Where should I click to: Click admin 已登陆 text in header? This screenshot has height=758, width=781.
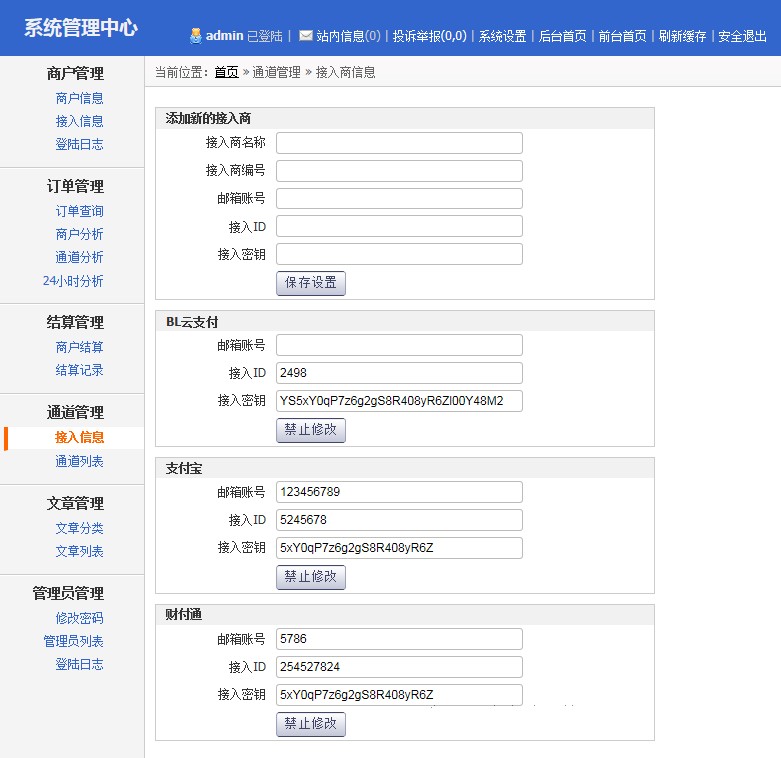[x=244, y=36]
